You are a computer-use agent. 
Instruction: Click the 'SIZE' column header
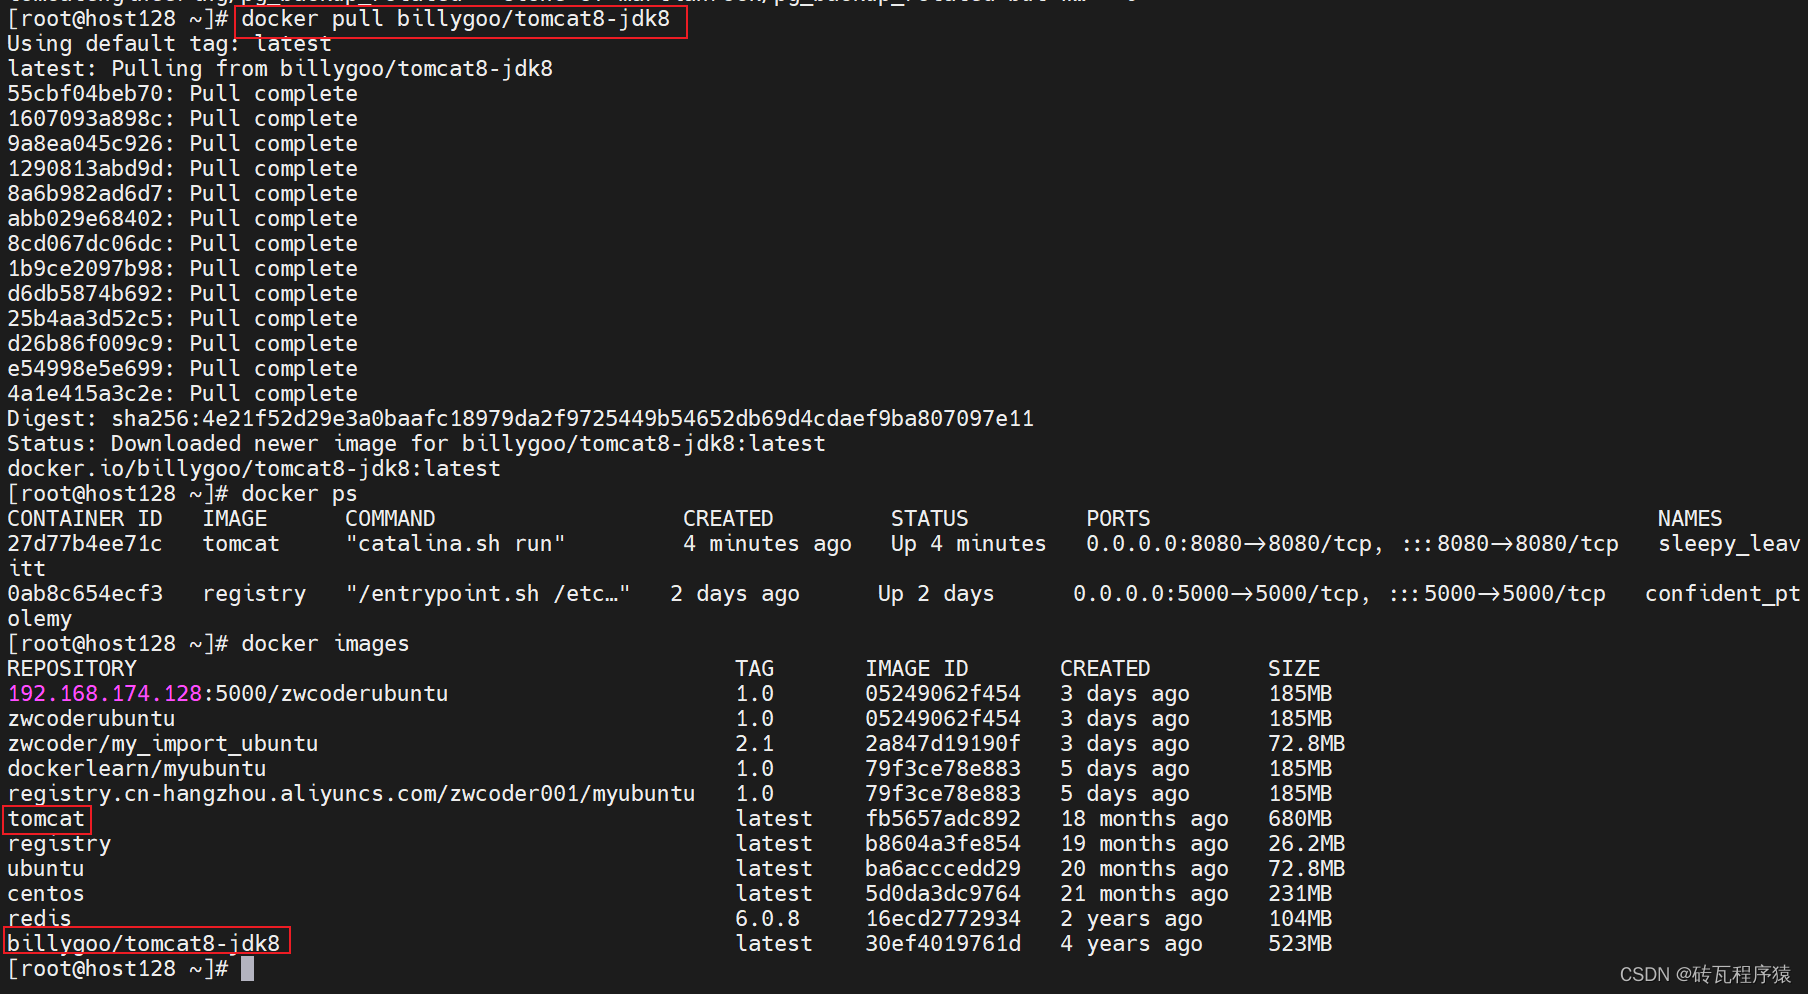click(x=1294, y=669)
